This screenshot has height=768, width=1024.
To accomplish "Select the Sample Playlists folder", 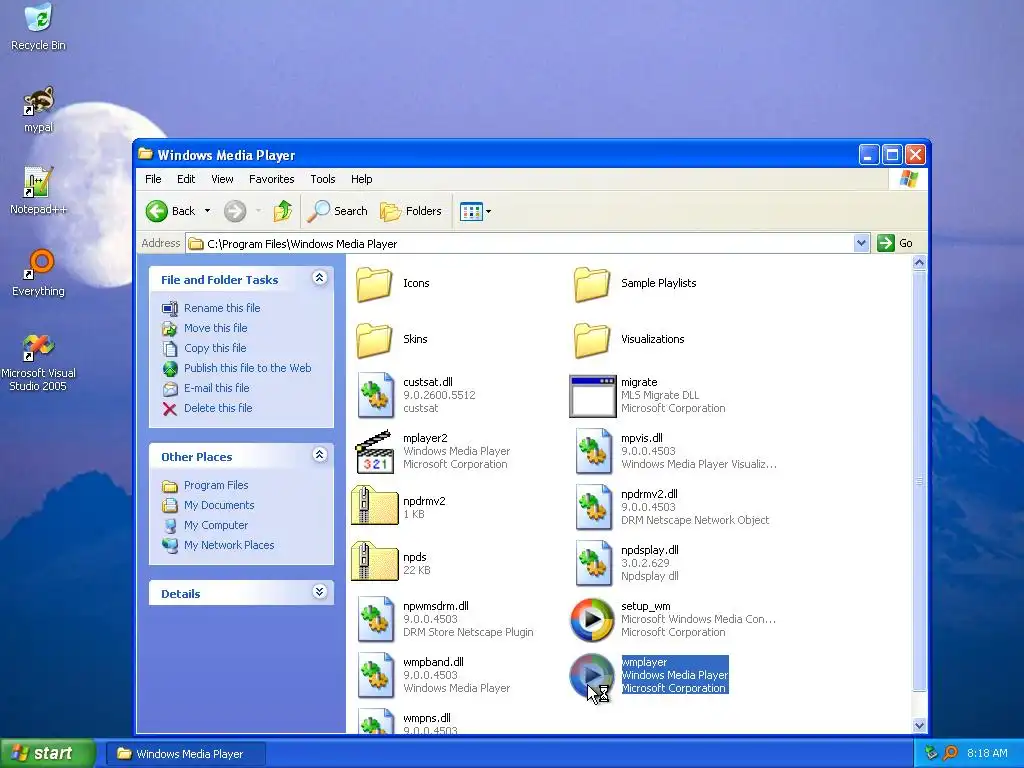I will [x=592, y=283].
